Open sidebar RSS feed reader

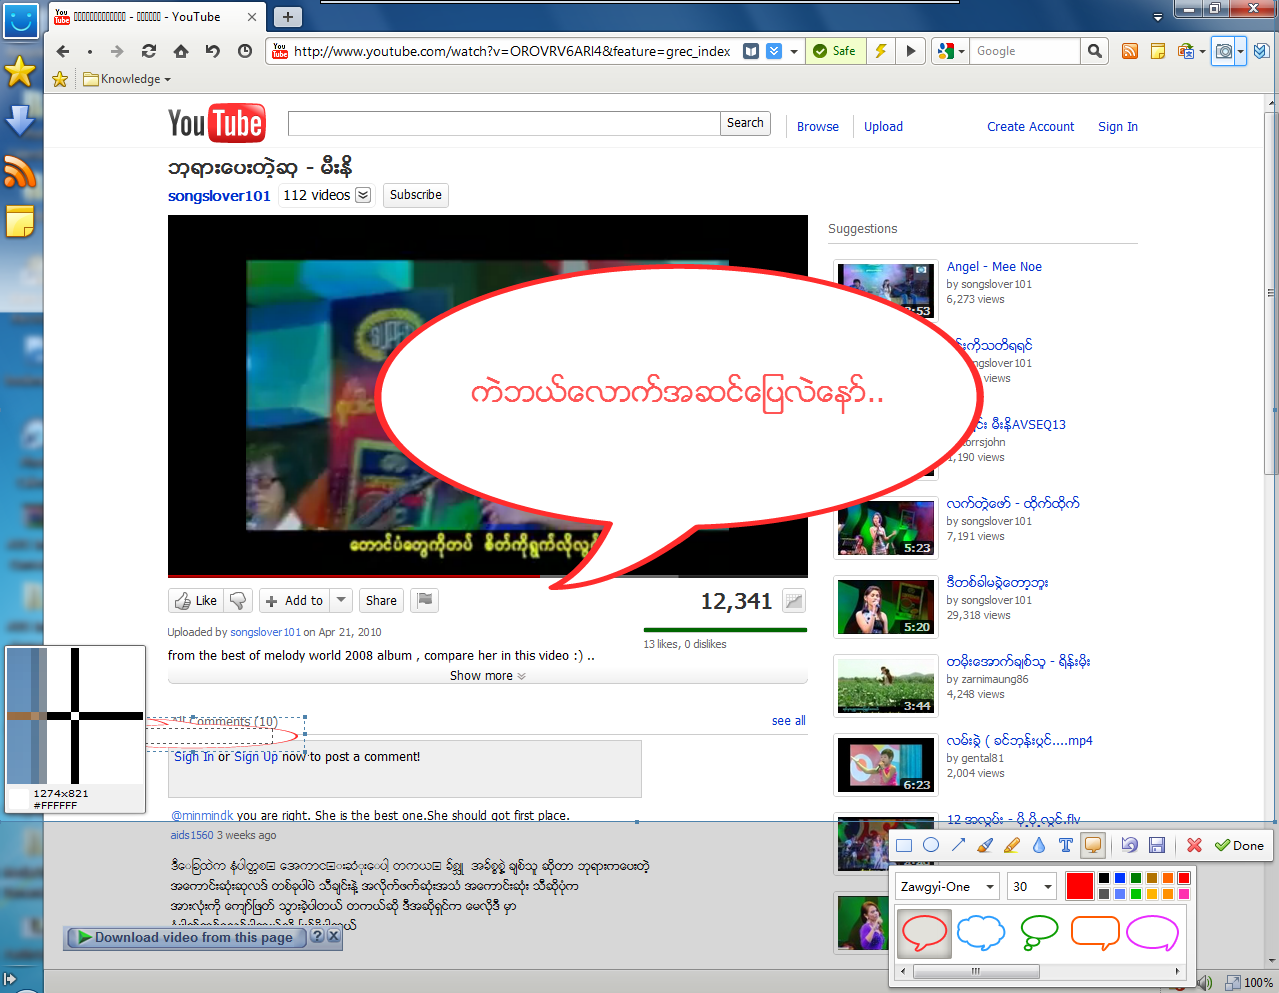[x=20, y=172]
